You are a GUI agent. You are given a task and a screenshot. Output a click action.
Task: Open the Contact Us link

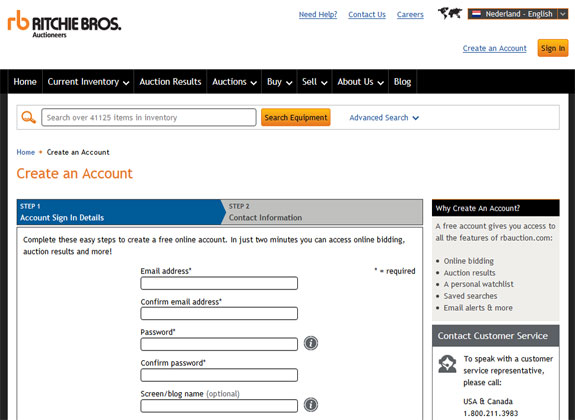(x=367, y=15)
